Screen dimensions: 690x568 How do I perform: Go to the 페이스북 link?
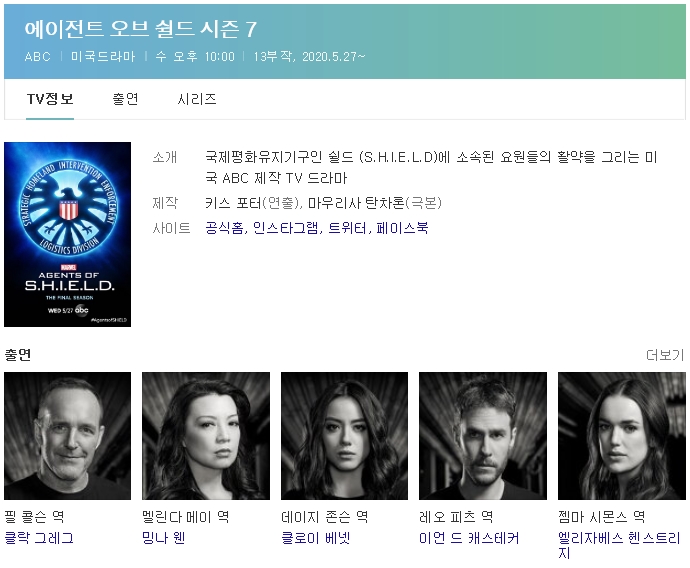(402, 228)
